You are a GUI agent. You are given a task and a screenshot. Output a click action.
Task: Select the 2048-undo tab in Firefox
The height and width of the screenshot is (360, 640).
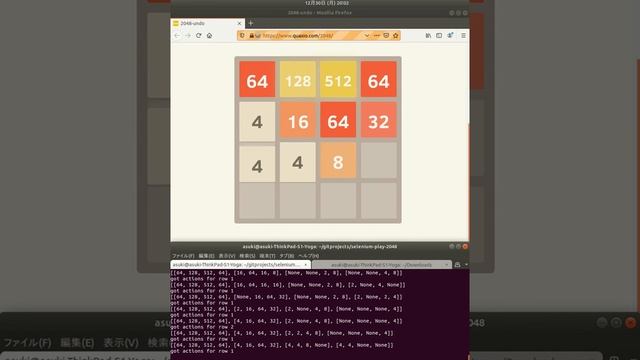[207, 23]
